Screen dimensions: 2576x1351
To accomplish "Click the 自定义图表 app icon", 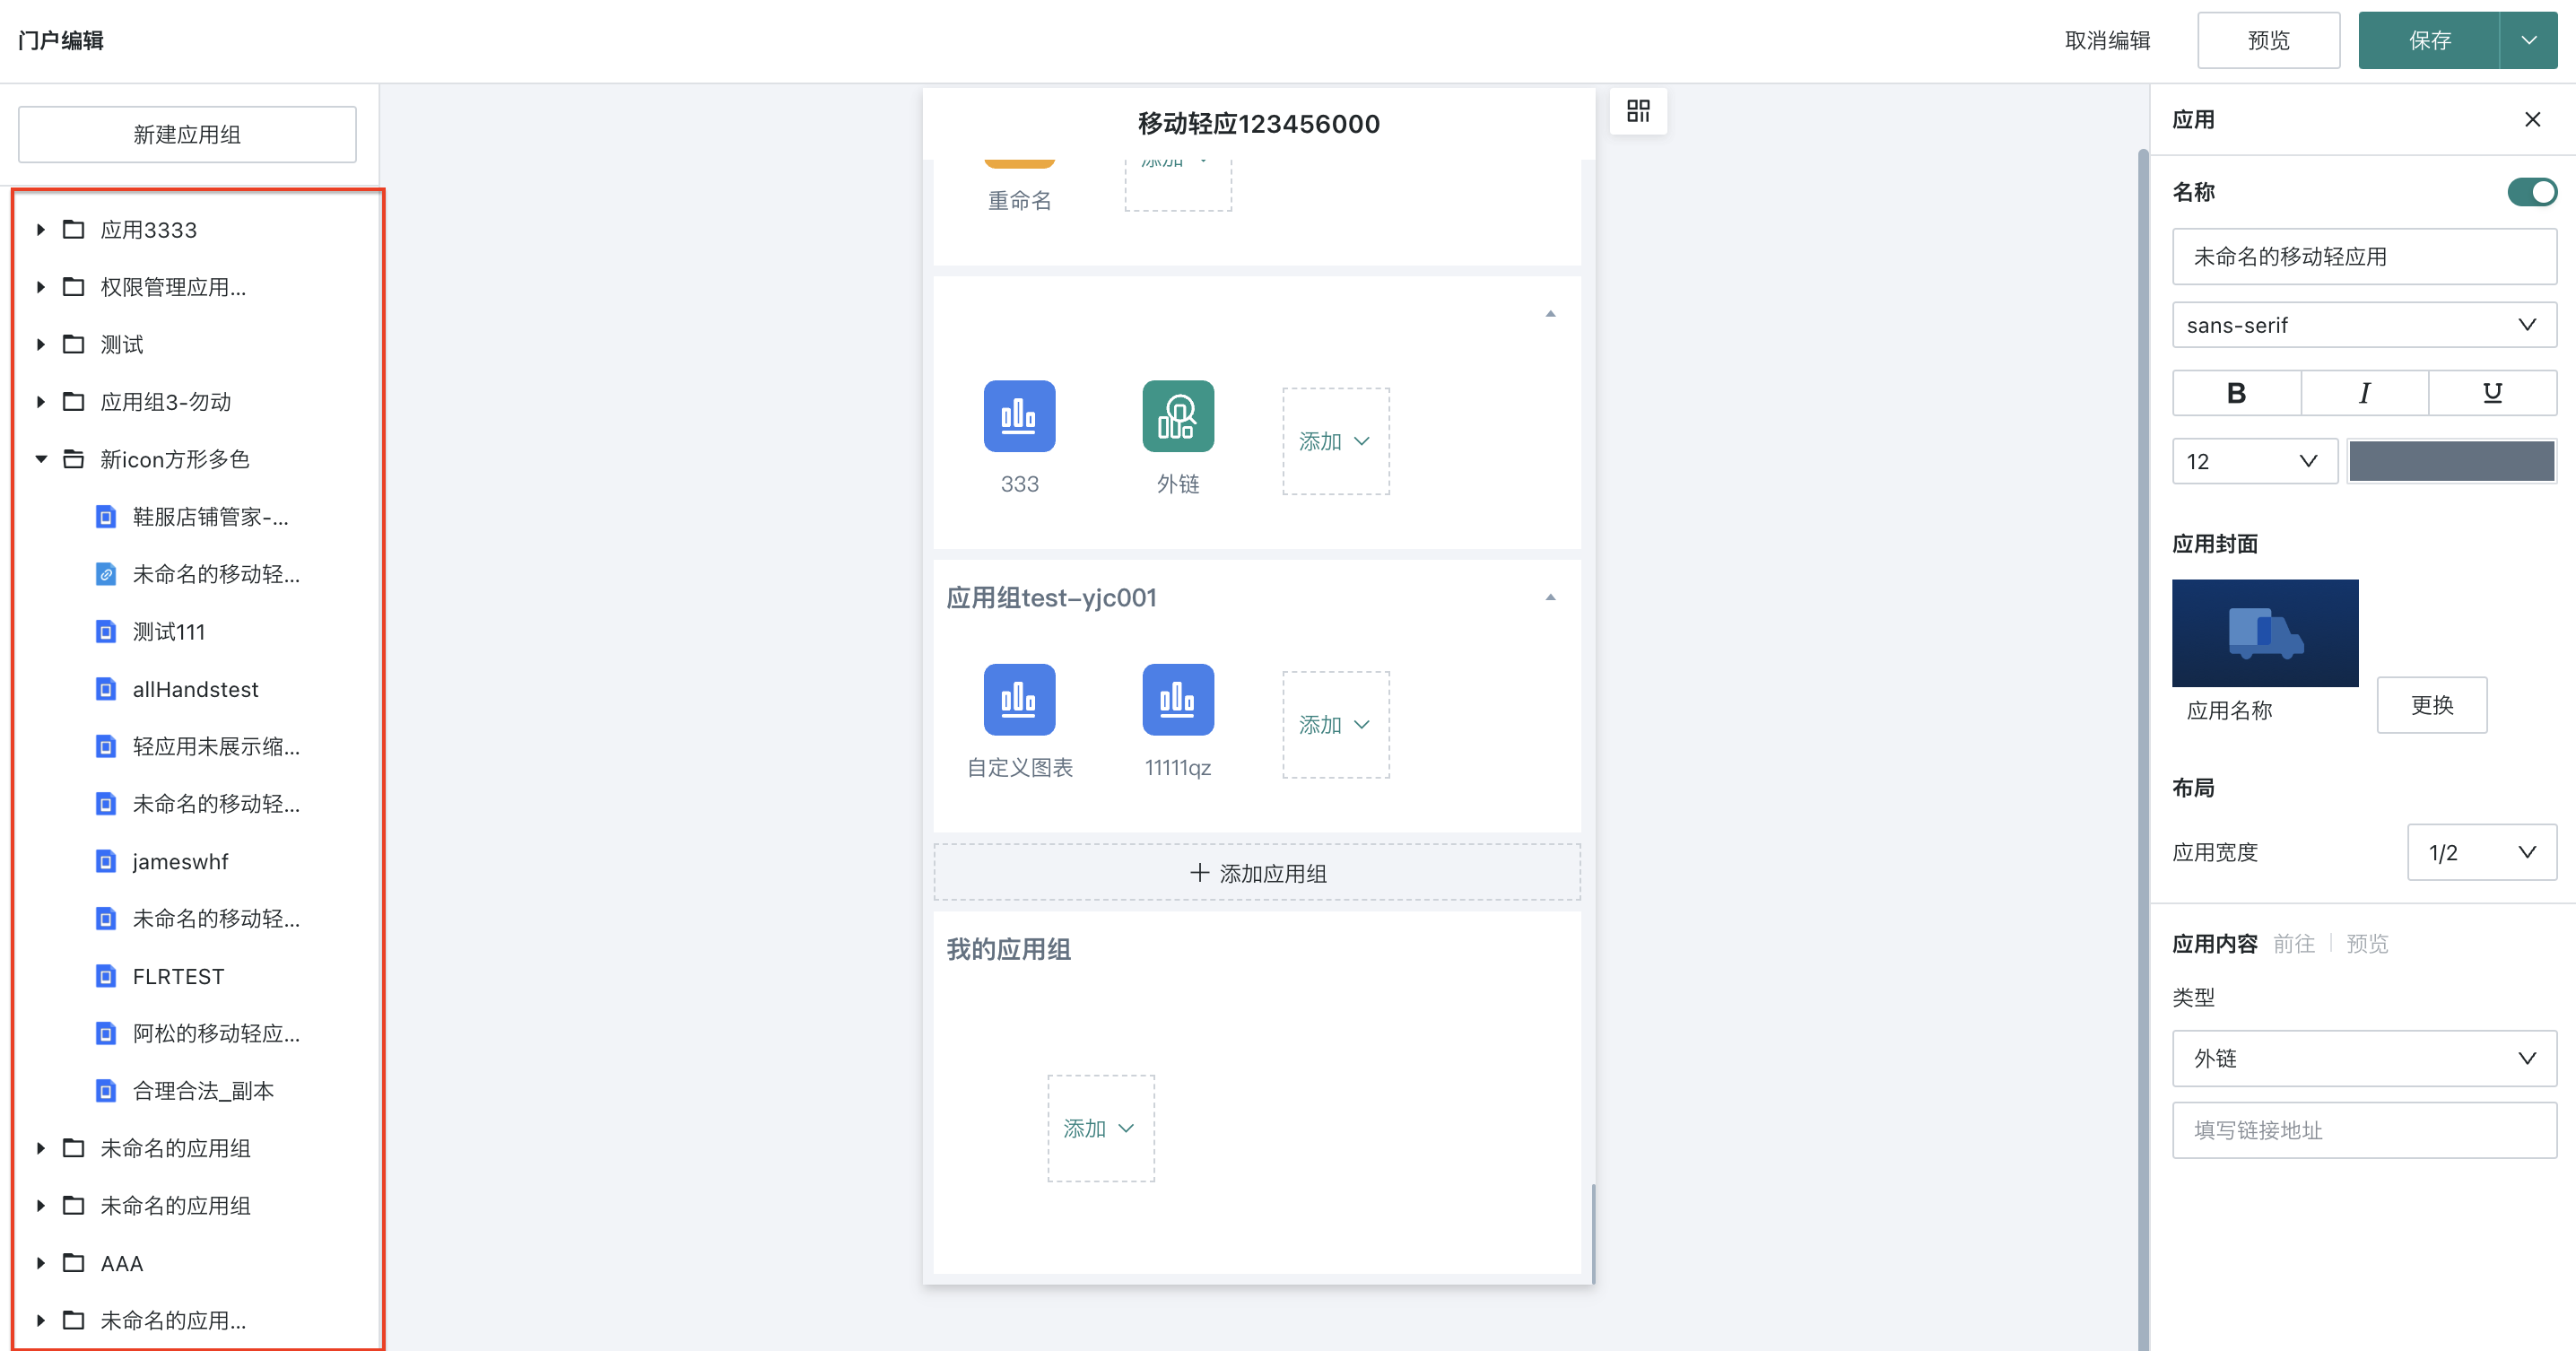I will pos(1019,699).
